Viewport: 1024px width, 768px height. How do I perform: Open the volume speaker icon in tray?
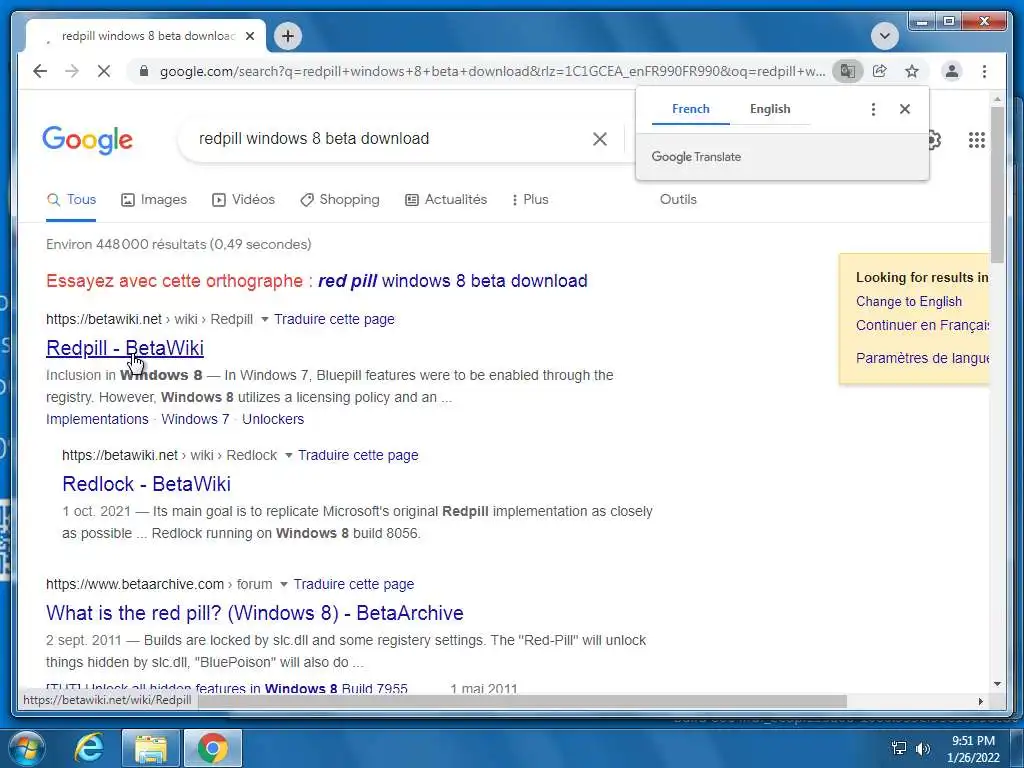922,748
